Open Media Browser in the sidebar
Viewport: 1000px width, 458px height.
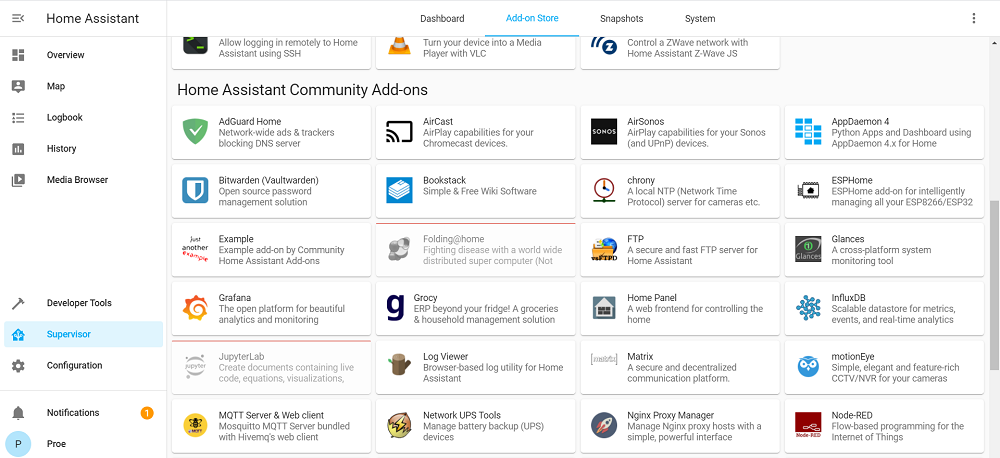[84, 180]
